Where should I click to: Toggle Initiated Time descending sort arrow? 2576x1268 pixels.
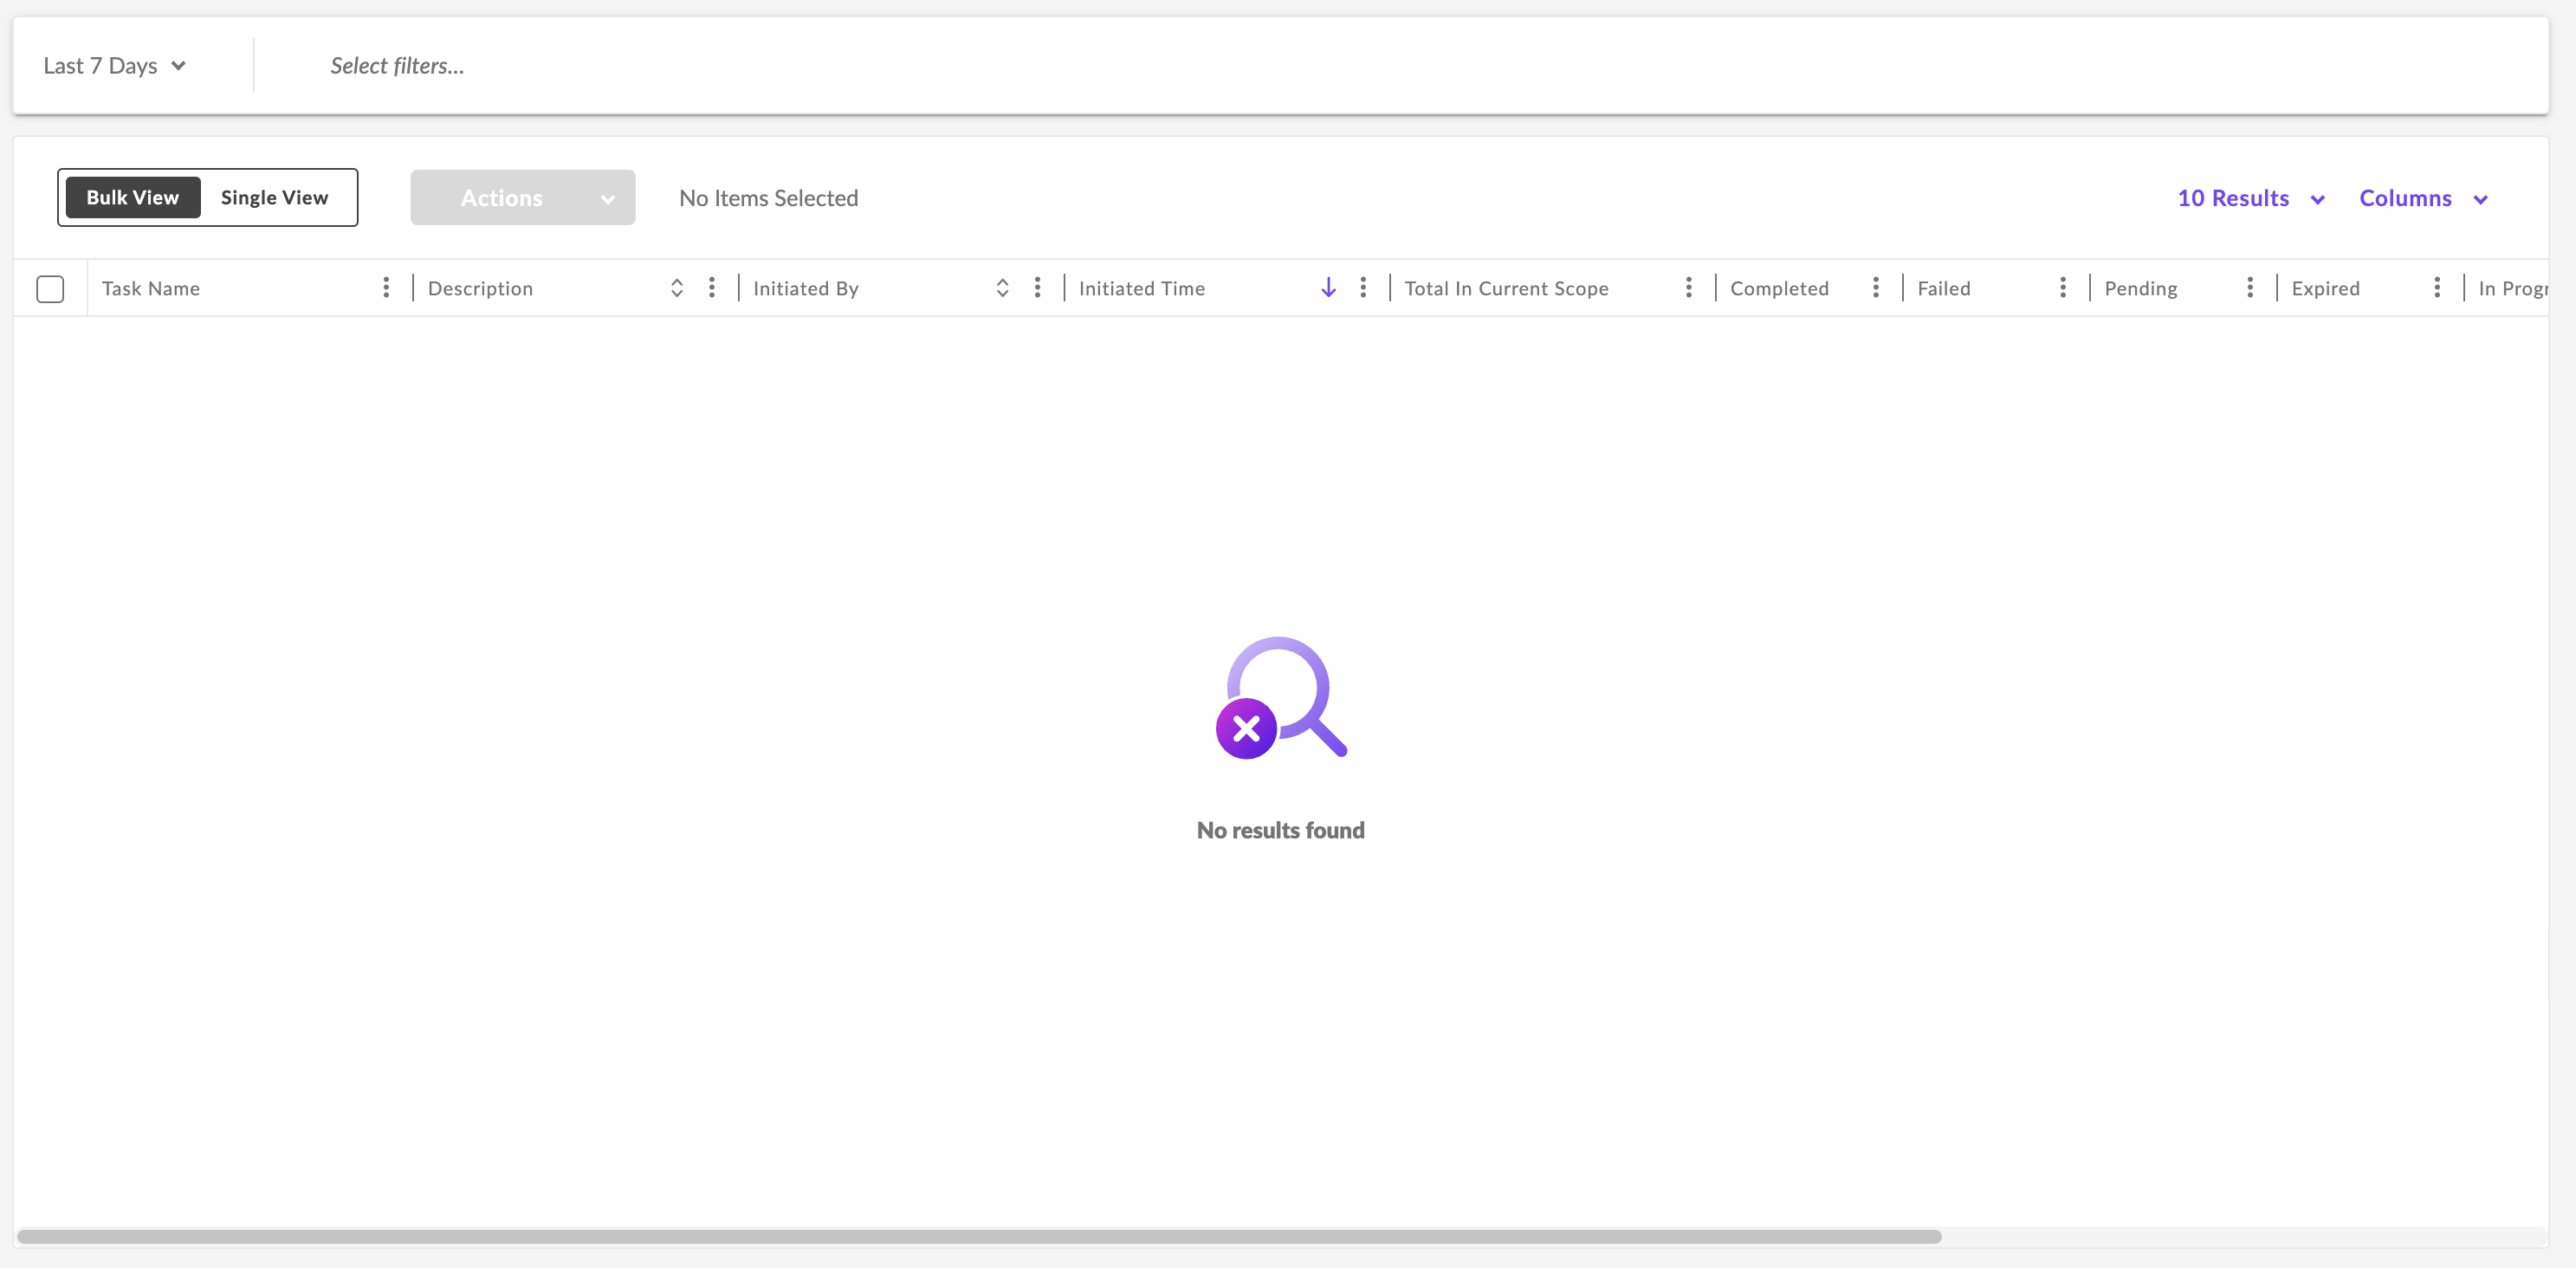point(1328,288)
